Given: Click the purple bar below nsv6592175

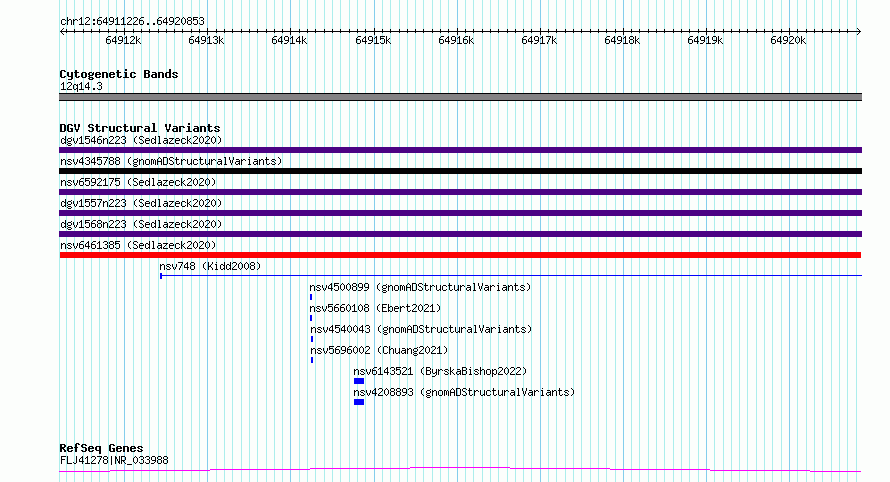Looking at the screenshot, I should [460, 192].
